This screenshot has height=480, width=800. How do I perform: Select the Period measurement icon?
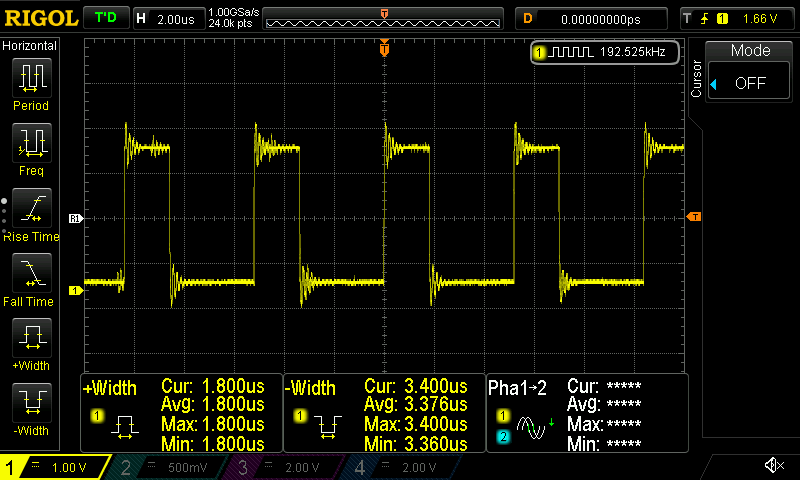(x=32, y=76)
